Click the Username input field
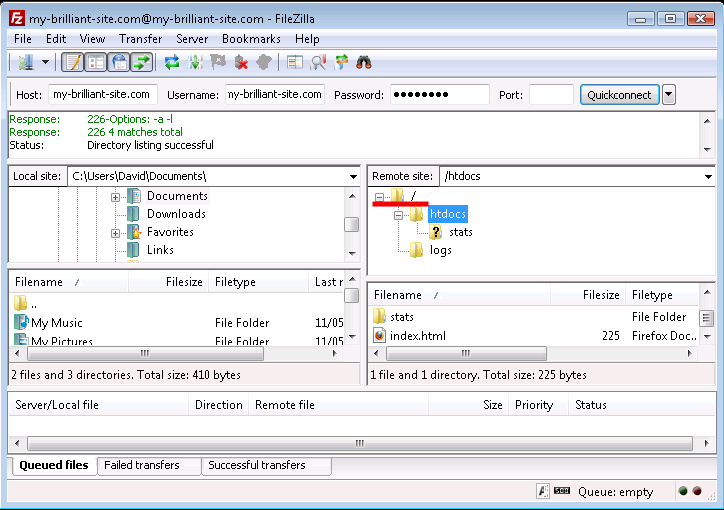The width and height of the screenshot is (724, 510). pyautogui.click(x=275, y=95)
